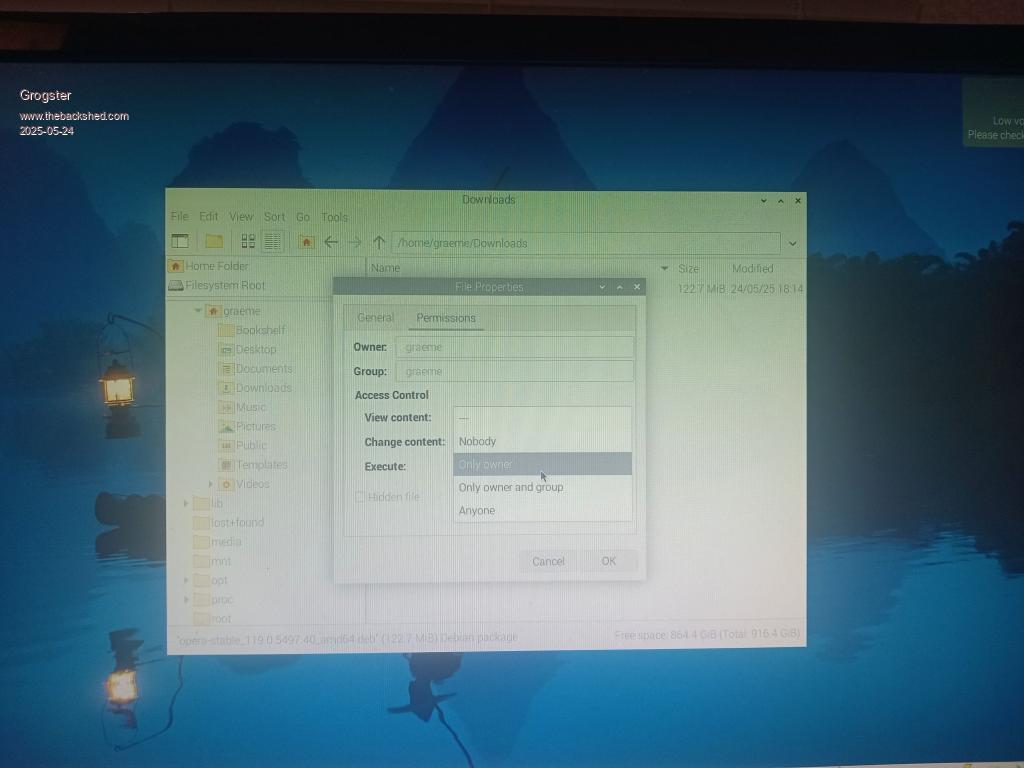
Task: Select 'Only owner and group' option
Action: [x=511, y=487]
